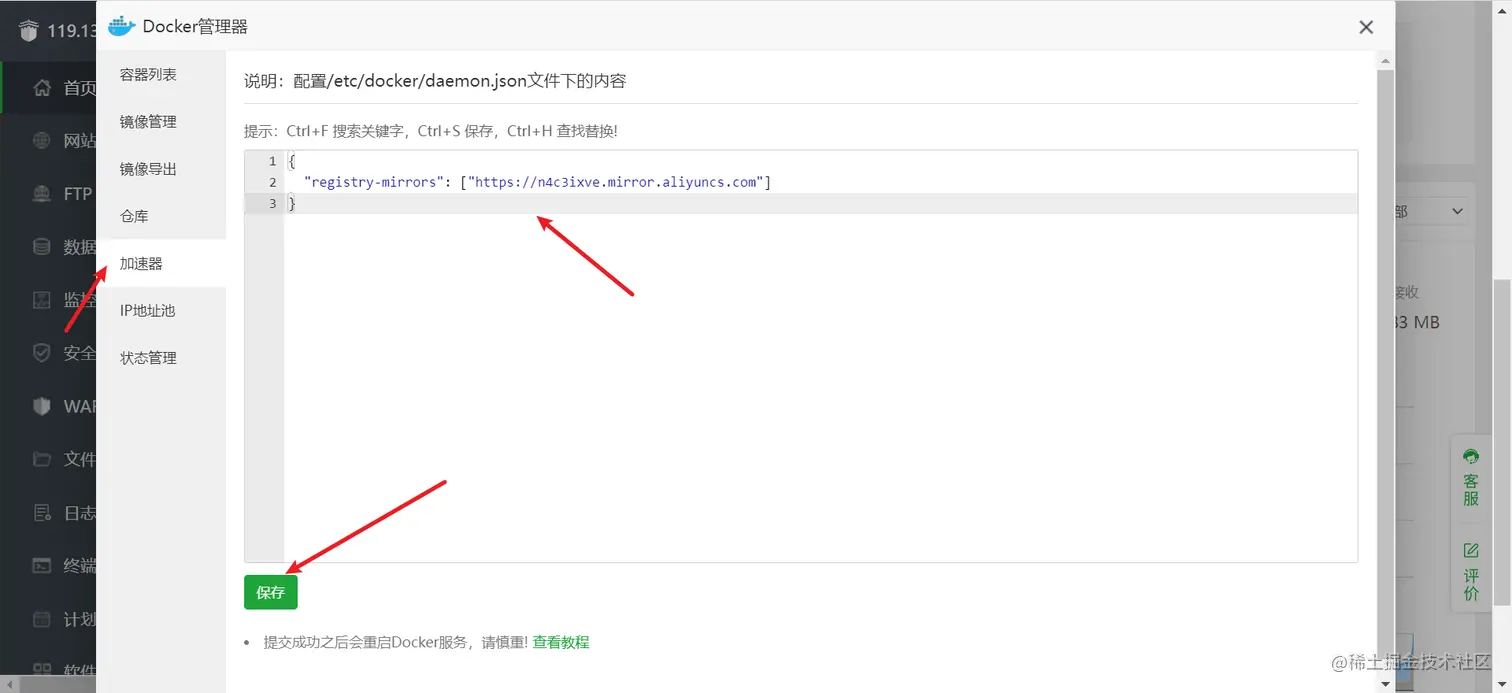Click the Docker whale logo icon
1512x693 pixels.
click(121, 26)
